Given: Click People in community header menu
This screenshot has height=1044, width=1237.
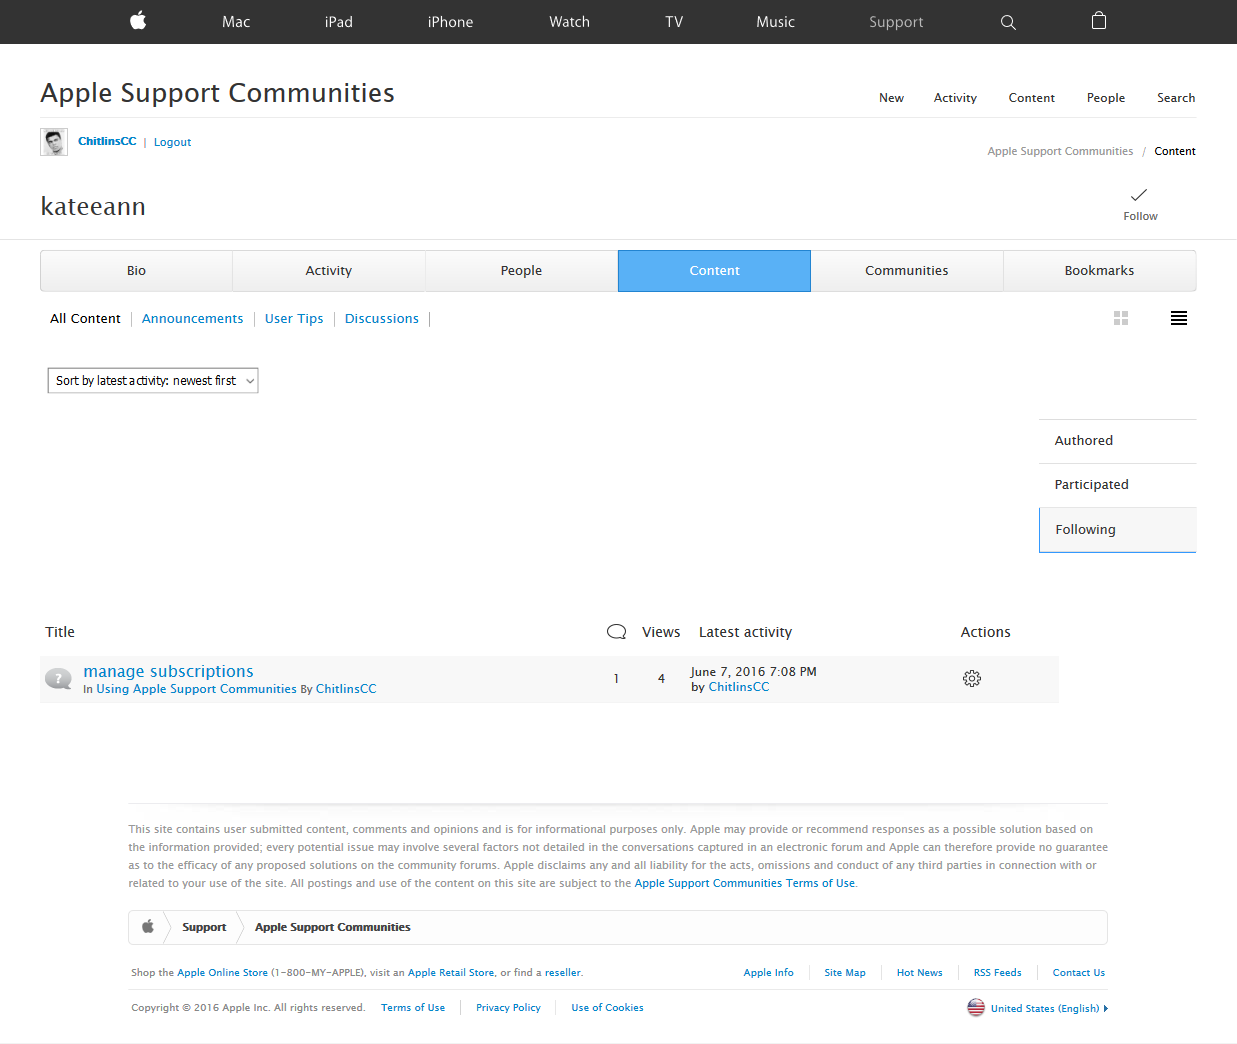Looking at the screenshot, I should tap(1106, 98).
